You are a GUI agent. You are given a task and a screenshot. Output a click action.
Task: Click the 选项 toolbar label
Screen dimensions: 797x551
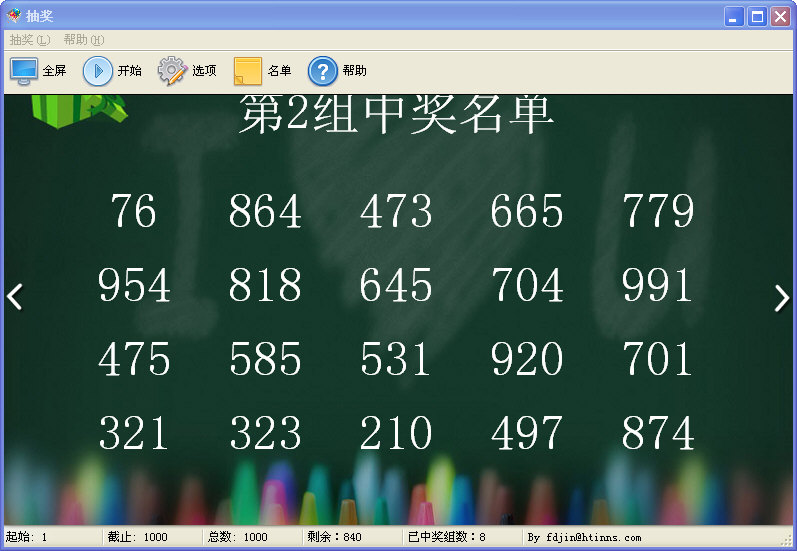pos(204,71)
